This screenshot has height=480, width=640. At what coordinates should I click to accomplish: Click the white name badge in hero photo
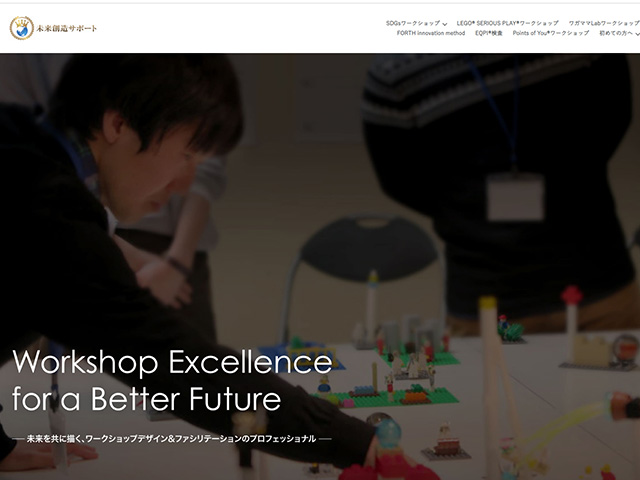(516, 197)
